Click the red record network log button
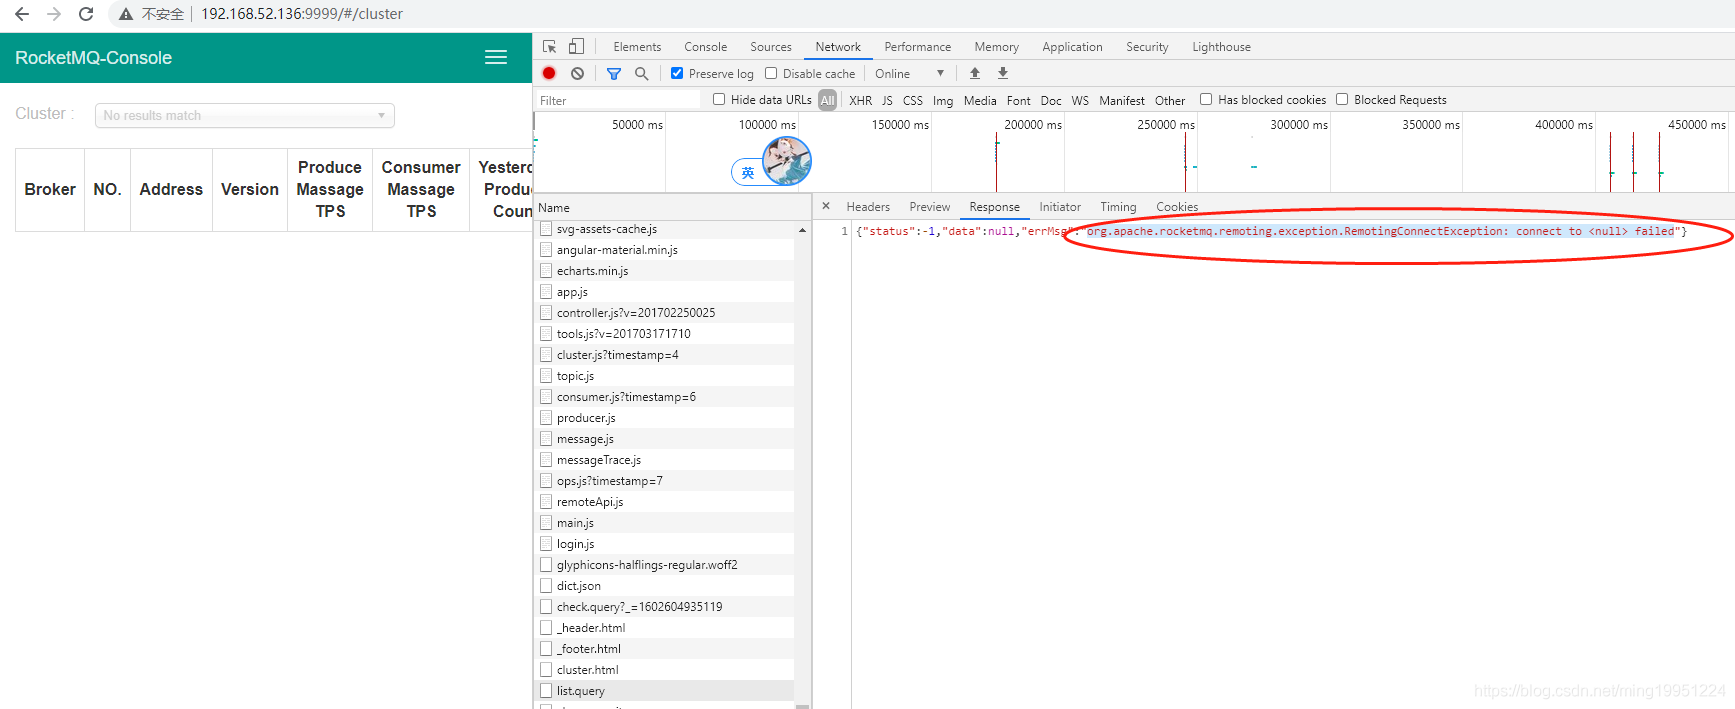 (x=549, y=73)
